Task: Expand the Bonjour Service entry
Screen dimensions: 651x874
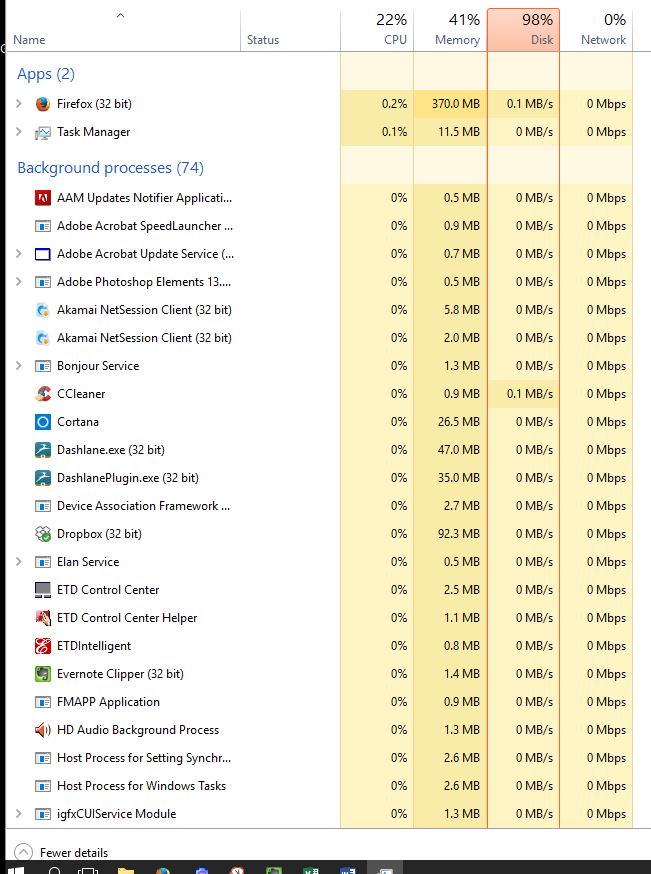Action: click(19, 366)
